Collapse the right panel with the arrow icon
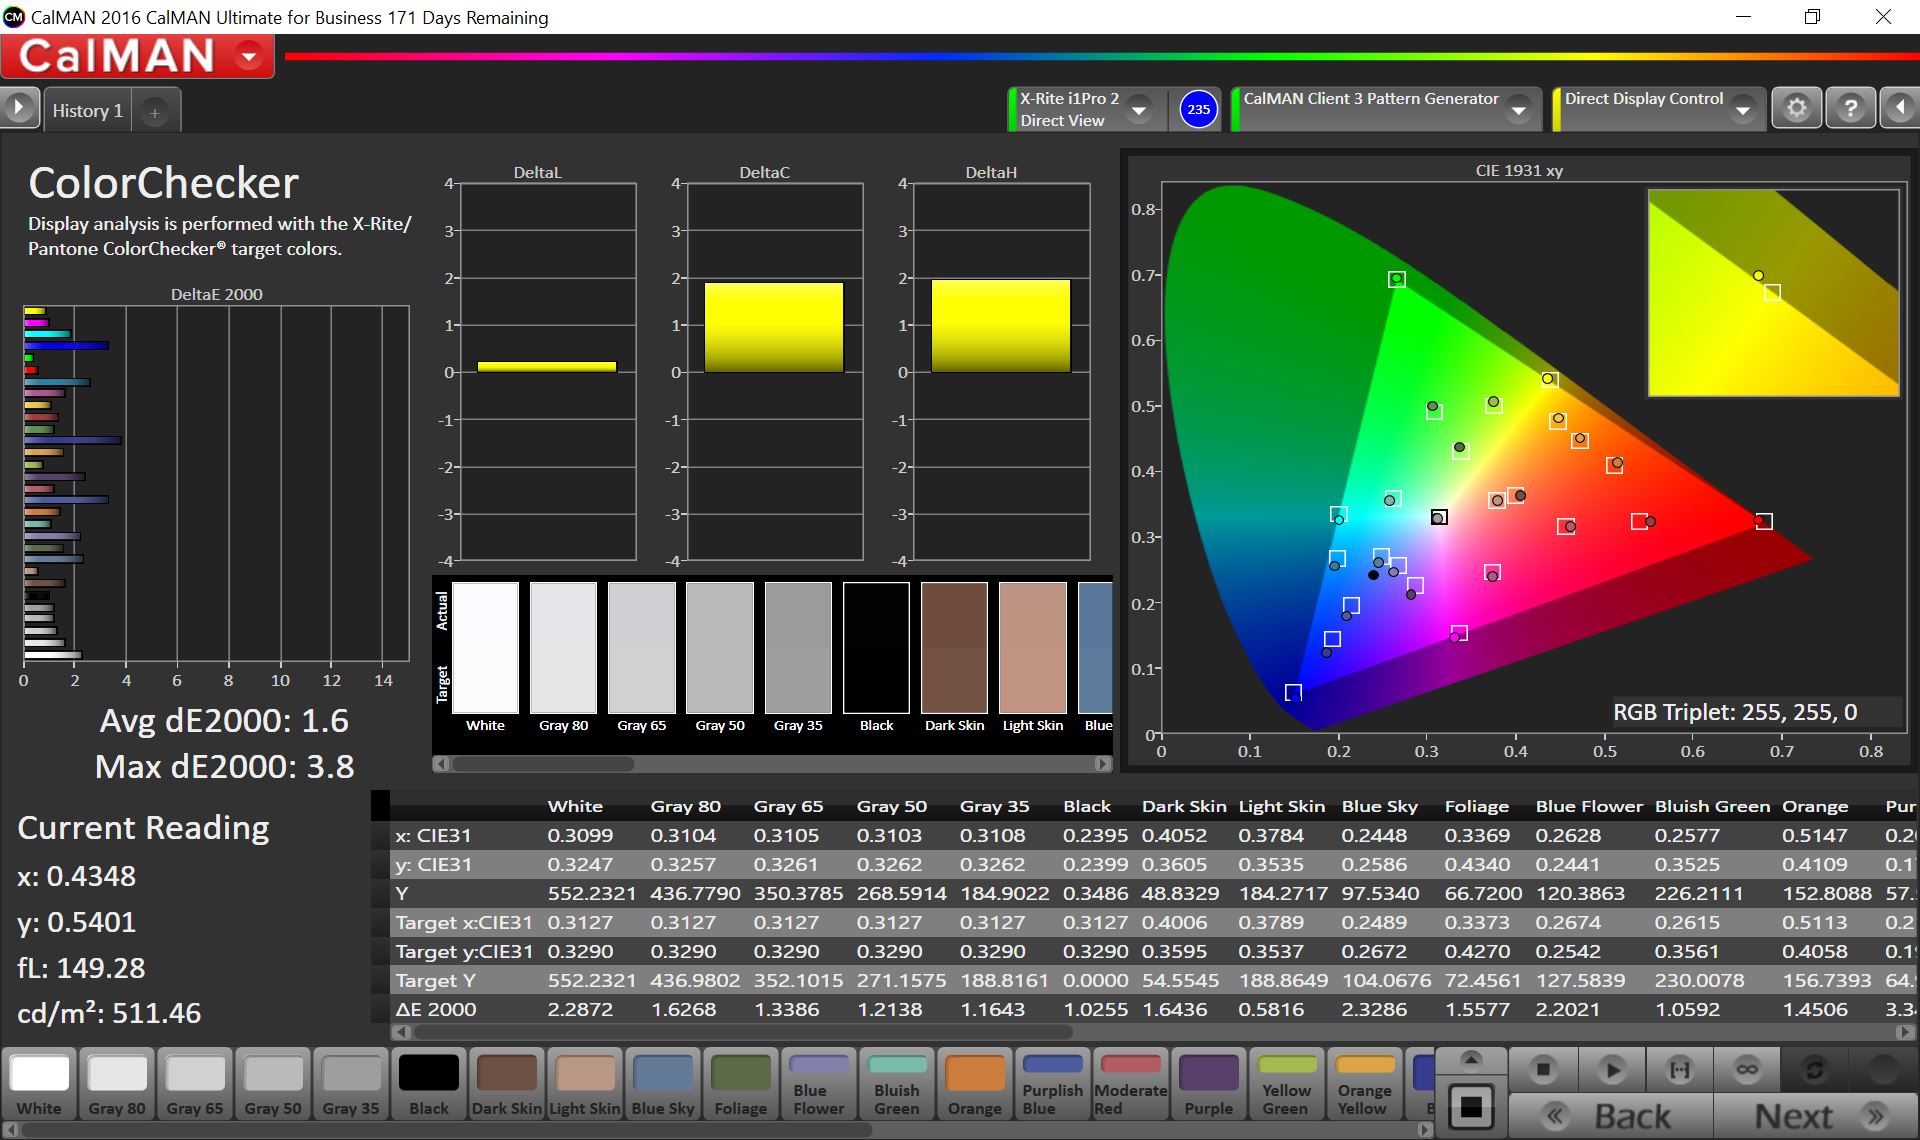 point(1900,108)
